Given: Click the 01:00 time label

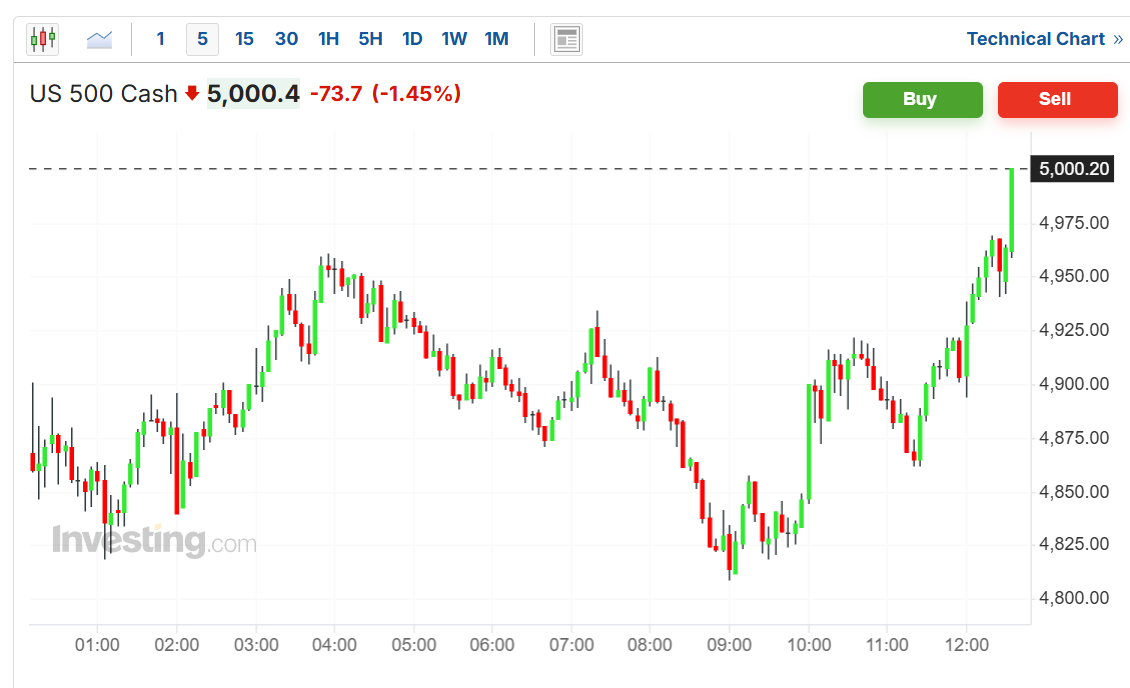Looking at the screenshot, I should click(97, 645).
